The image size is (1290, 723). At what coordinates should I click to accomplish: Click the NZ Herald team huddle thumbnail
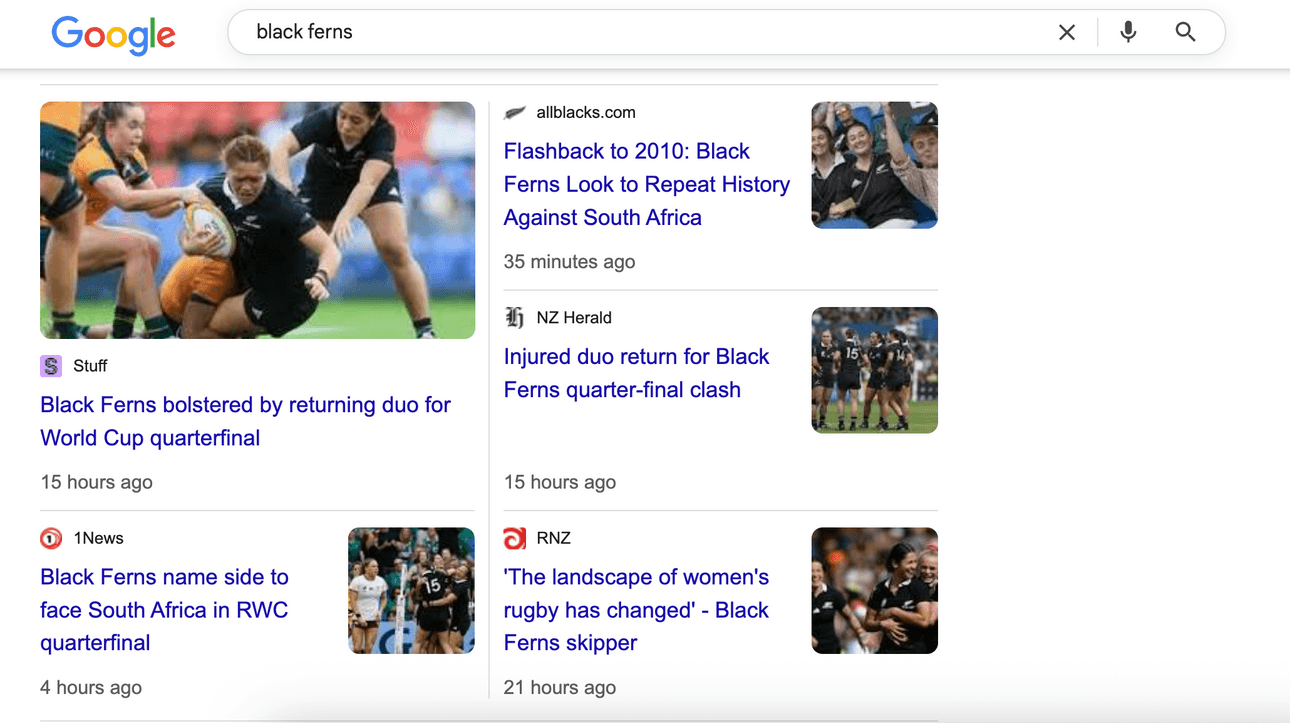(874, 370)
